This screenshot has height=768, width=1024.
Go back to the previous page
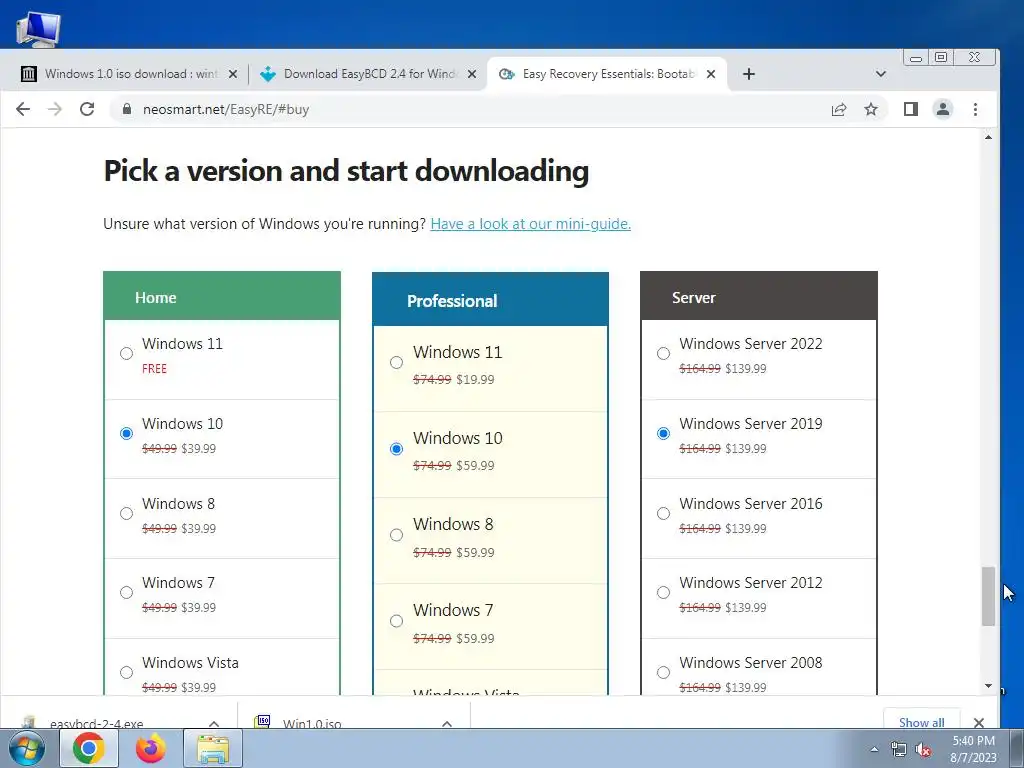pos(23,109)
